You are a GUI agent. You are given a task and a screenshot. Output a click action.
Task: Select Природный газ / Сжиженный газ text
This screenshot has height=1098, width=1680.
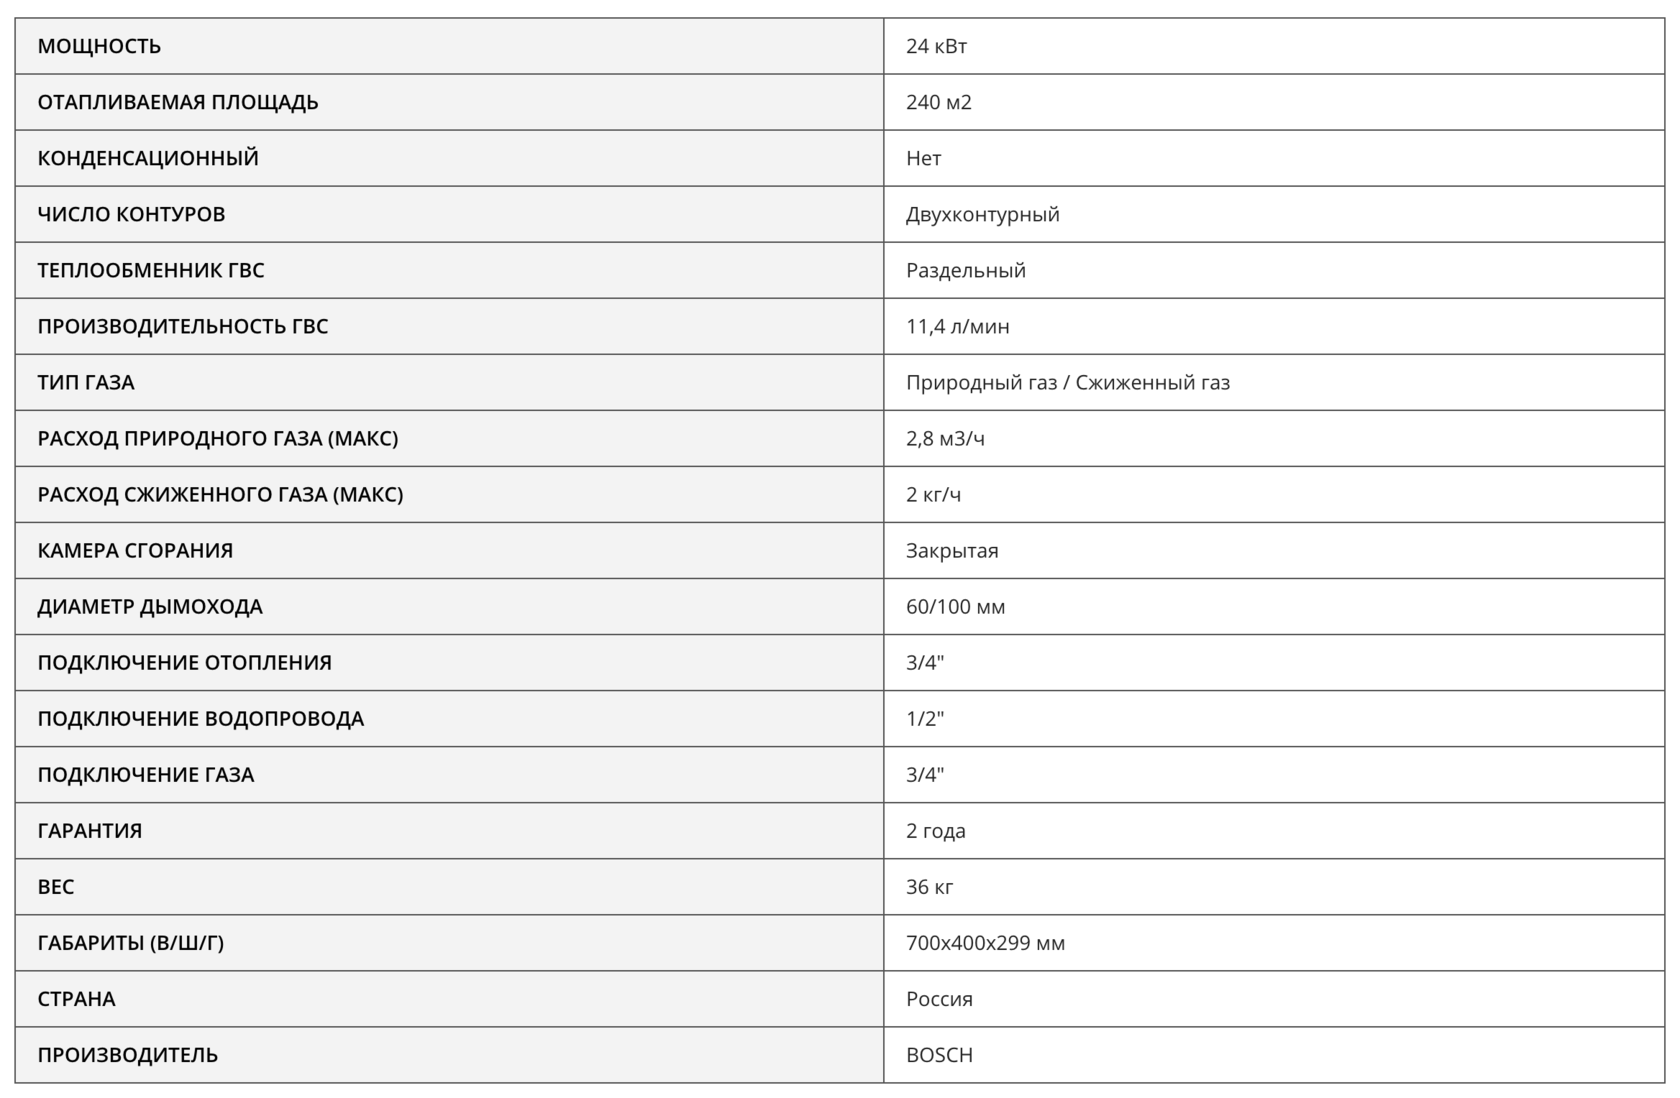1067,382
